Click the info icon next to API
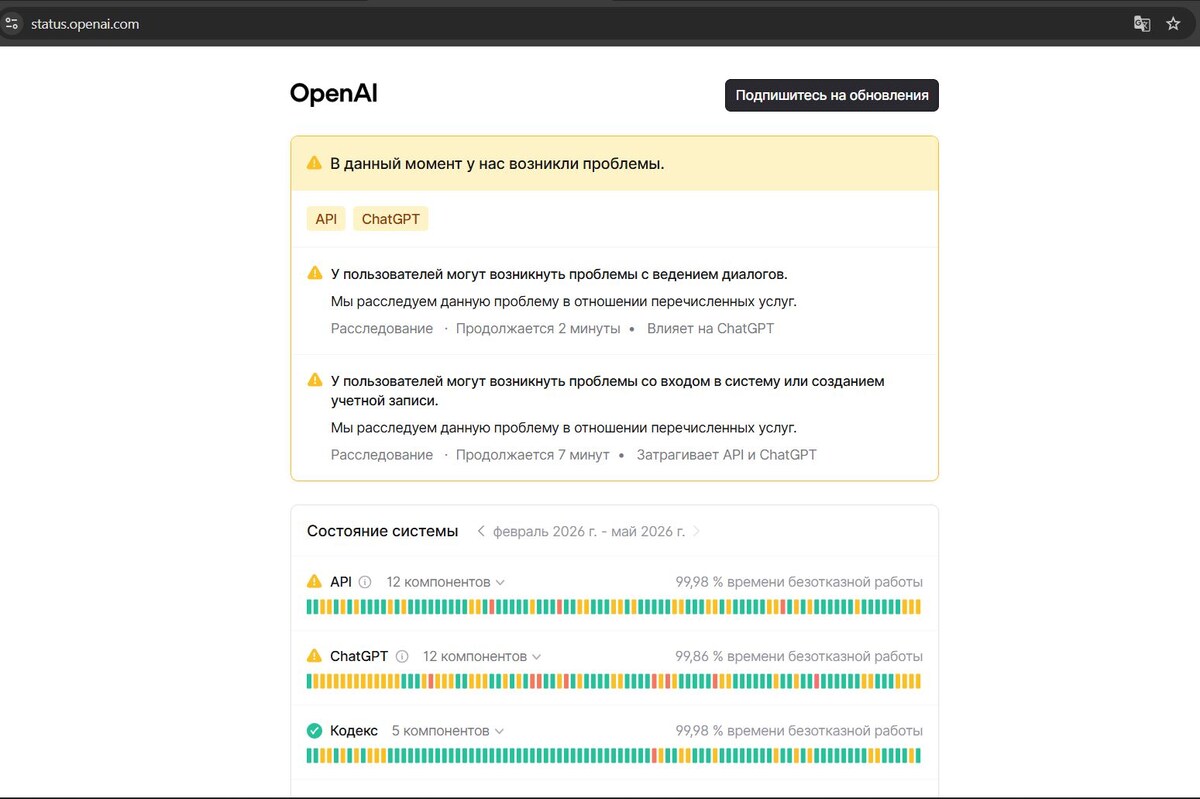 coord(365,582)
